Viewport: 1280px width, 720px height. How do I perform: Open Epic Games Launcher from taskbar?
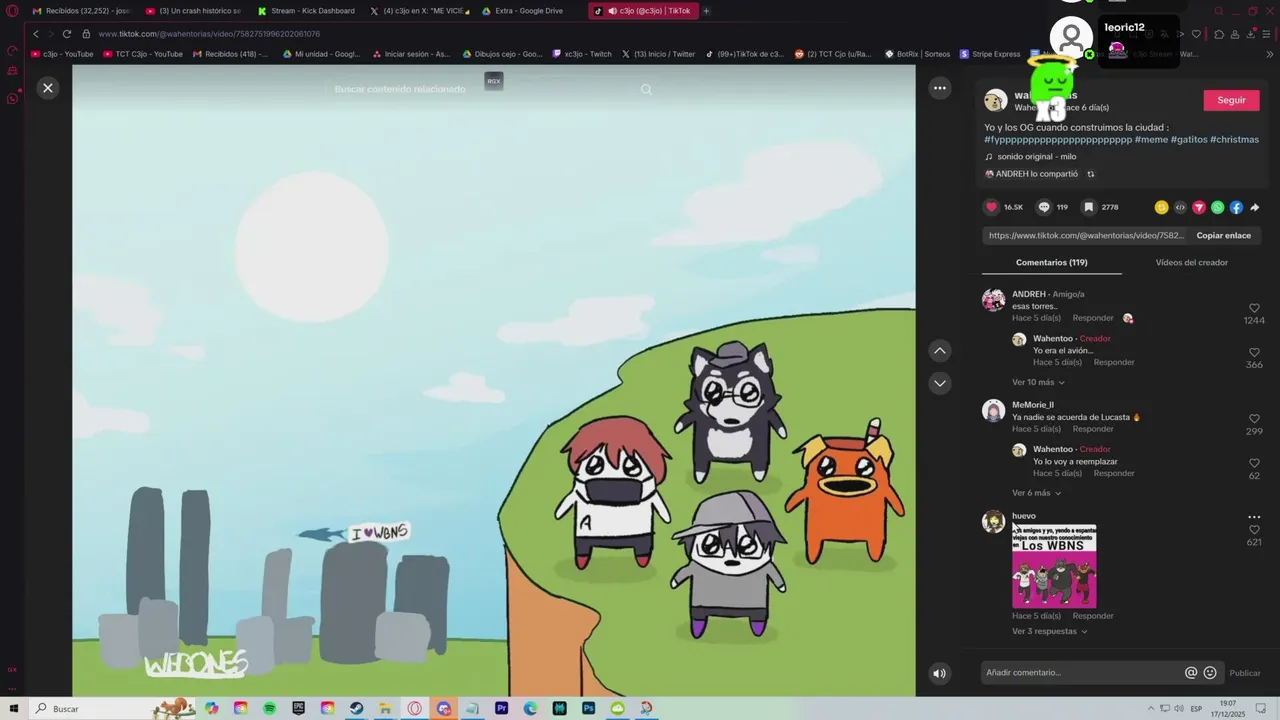pos(299,708)
